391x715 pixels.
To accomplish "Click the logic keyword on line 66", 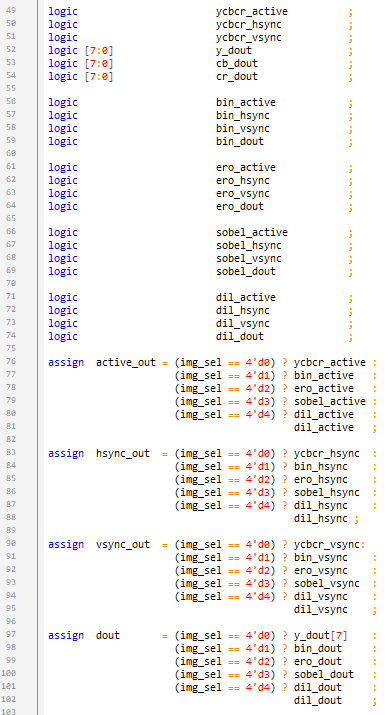I will [x=63, y=232].
